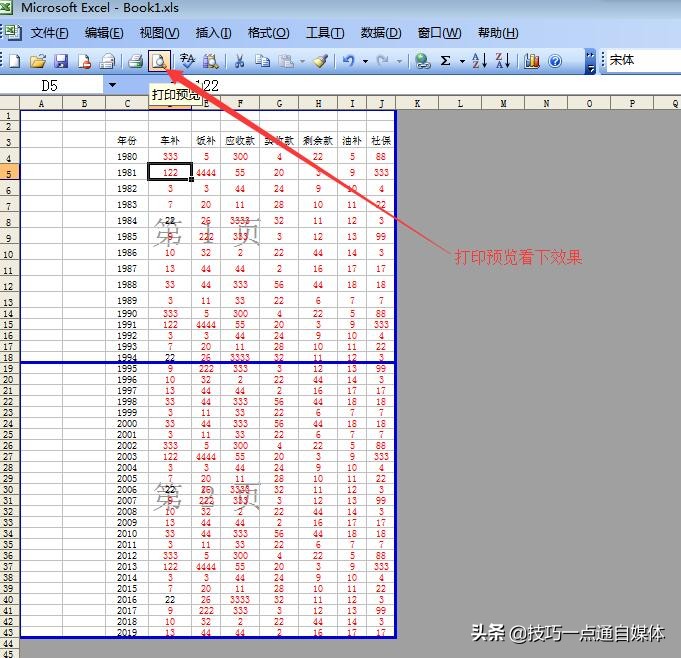Select cell with year 2000
This screenshot has width=681, height=658.
tap(127, 423)
